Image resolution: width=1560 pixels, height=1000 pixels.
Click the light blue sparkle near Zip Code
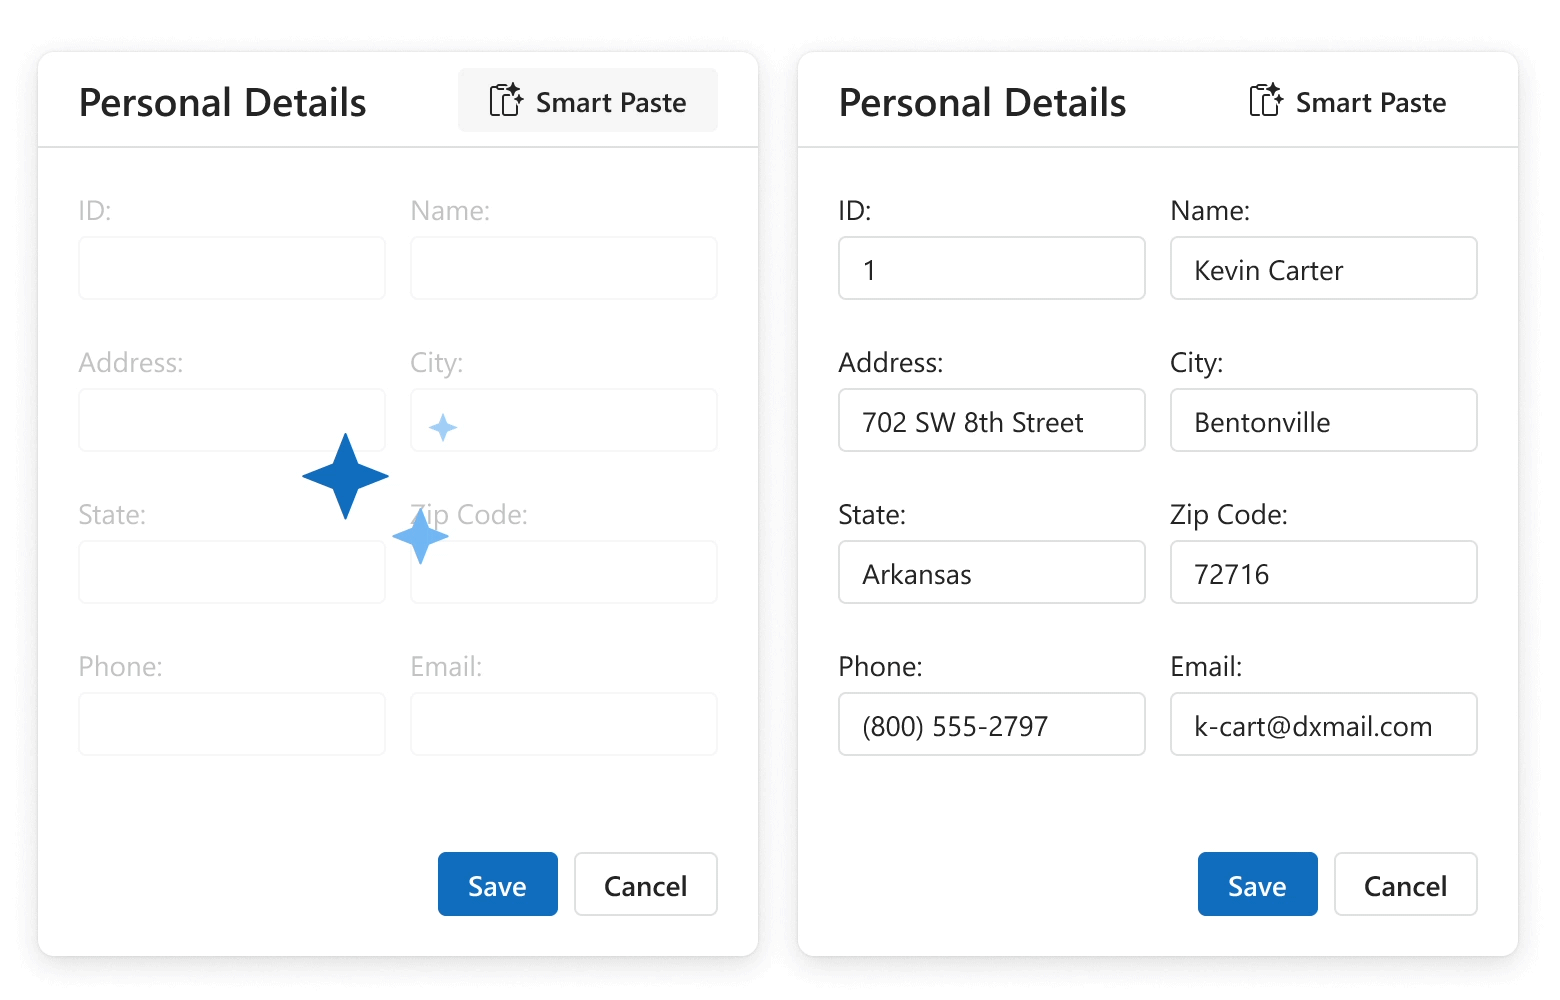420,538
